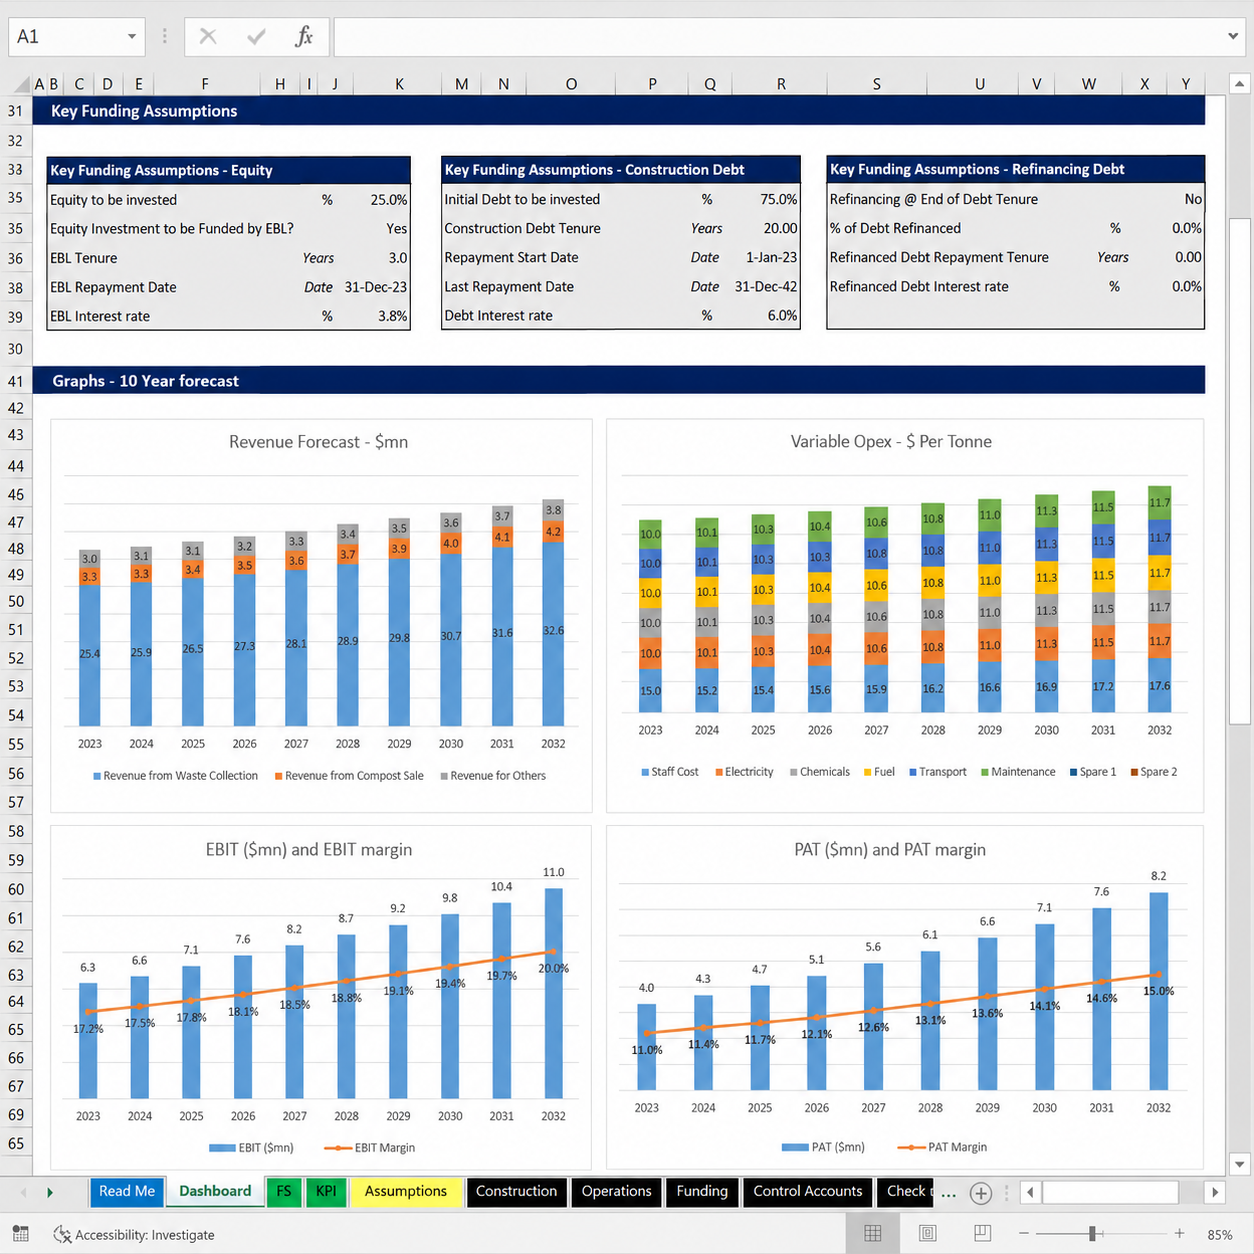Open the Name Box dropdown arrow
1254x1254 pixels.
(x=131, y=37)
